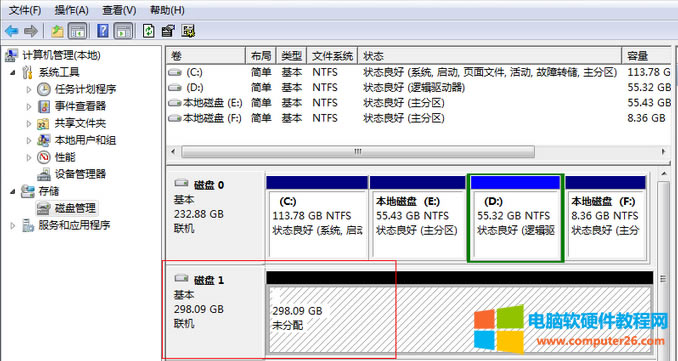Collapse the 系统工具 tree node
This screenshot has width=678, height=361.
coord(13,73)
